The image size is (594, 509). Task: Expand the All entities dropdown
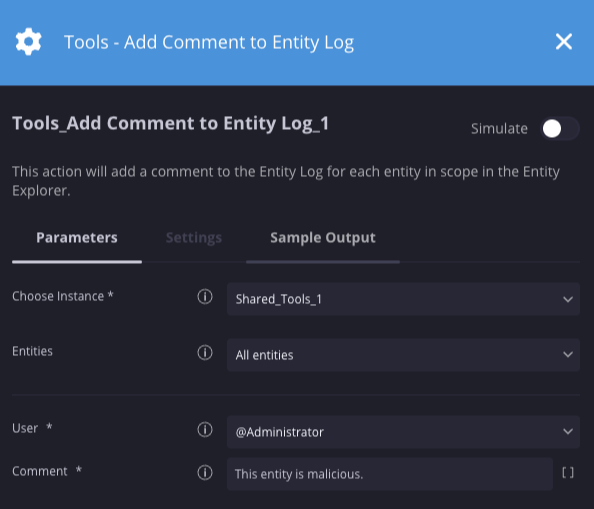403,355
